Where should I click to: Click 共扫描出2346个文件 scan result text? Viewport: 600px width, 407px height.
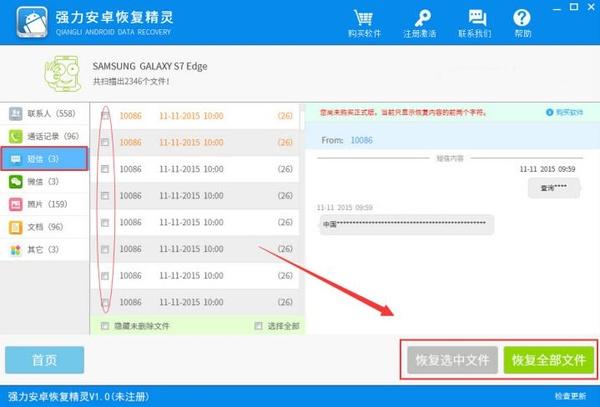[131, 81]
